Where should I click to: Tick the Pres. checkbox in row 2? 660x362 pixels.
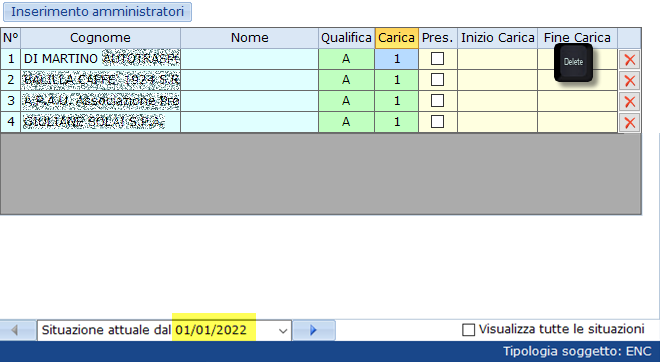(437, 80)
